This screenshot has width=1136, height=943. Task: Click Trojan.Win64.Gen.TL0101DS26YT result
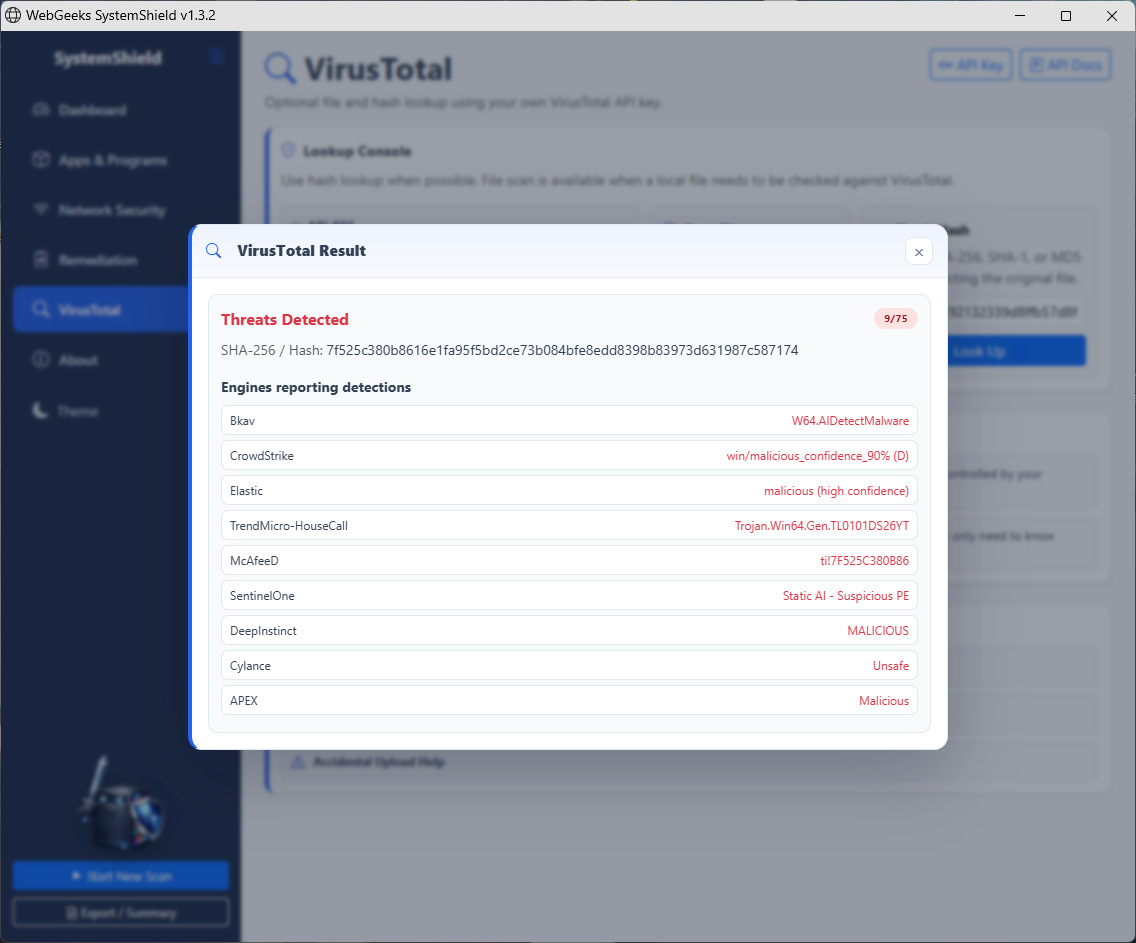[822, 526]
